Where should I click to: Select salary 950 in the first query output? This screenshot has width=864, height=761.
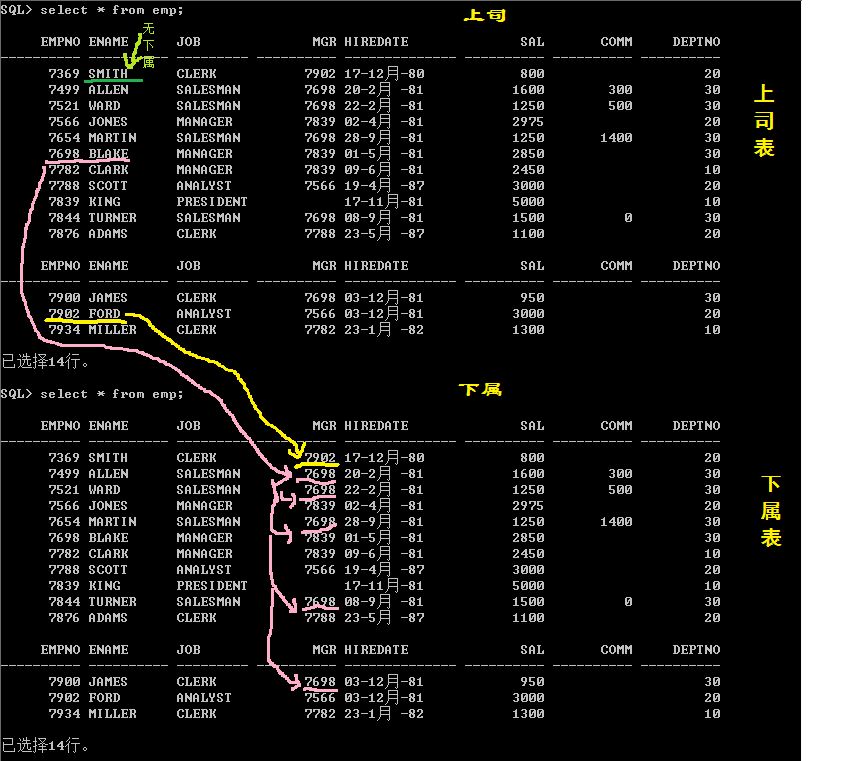532,298
